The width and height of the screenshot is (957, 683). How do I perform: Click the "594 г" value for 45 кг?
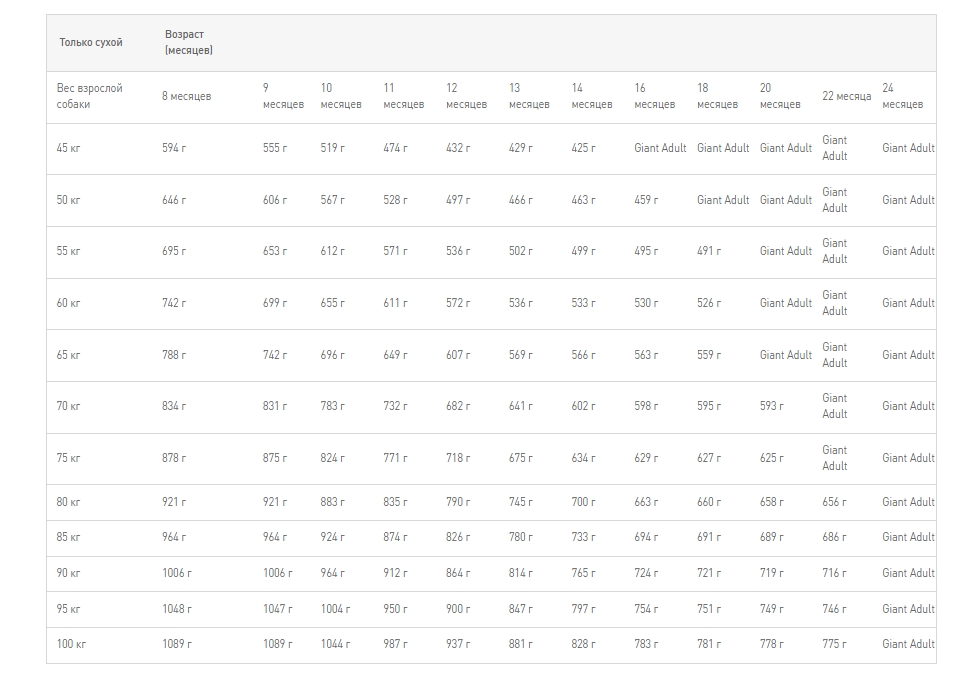click(174, 148)
